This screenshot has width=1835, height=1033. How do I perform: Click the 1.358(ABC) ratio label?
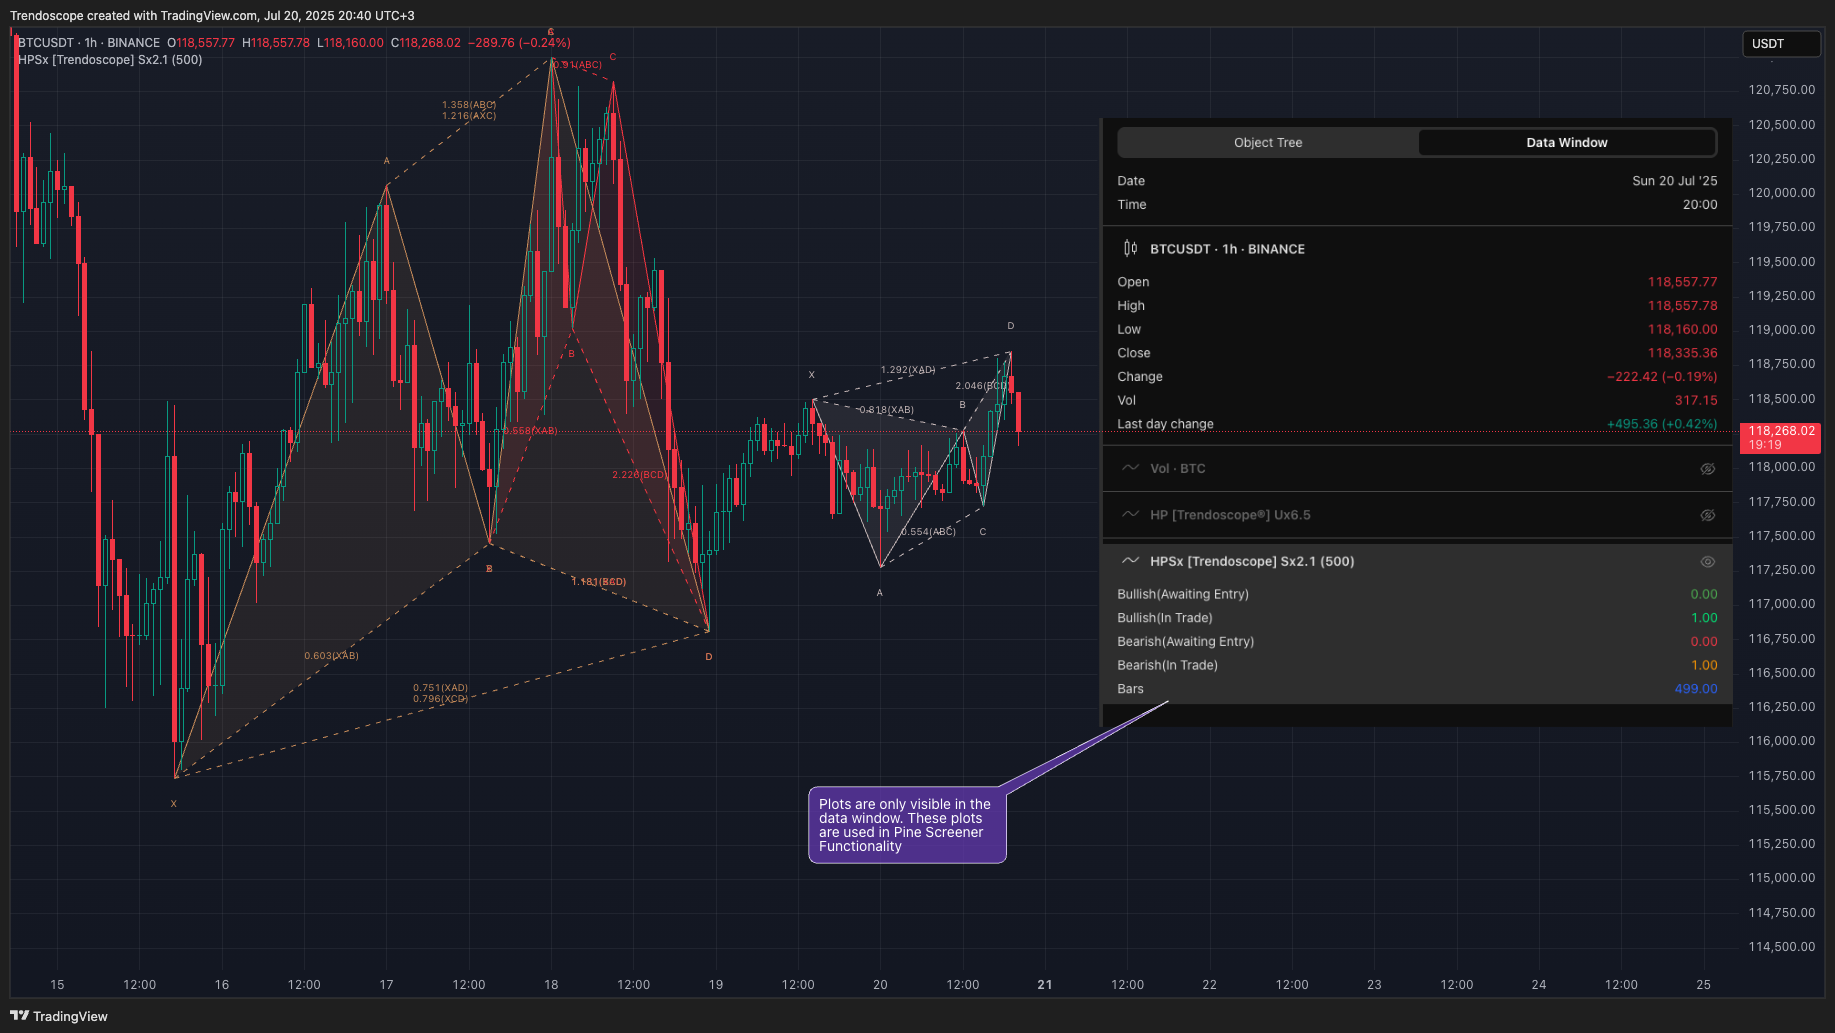469,105
